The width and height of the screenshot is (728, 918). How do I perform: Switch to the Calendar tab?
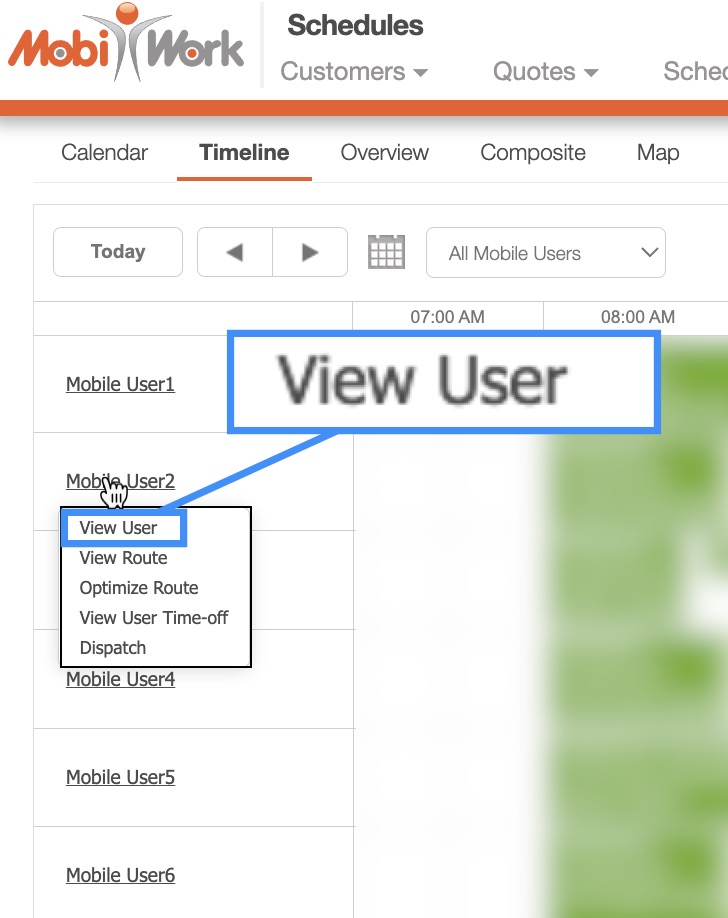coord(104,153)
